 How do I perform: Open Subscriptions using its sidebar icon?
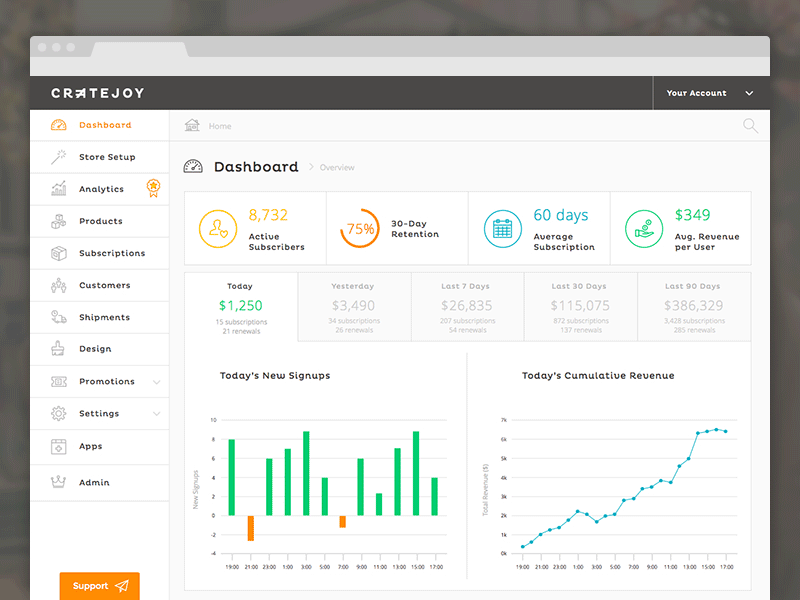(x=60, y=253)
